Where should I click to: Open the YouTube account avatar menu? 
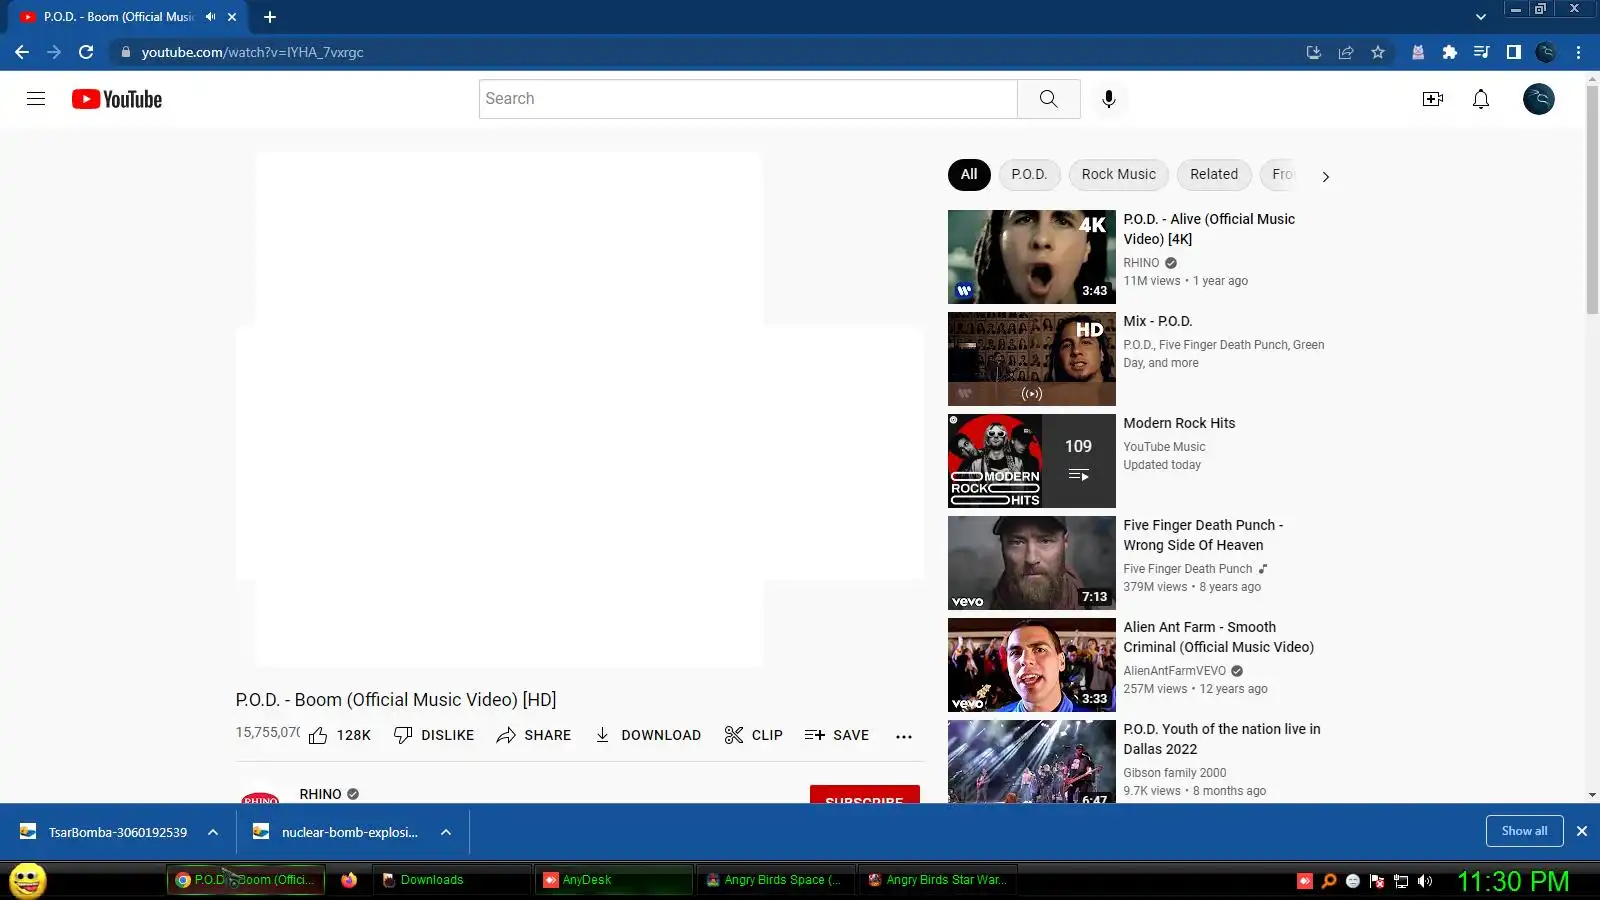point(1538,99)
